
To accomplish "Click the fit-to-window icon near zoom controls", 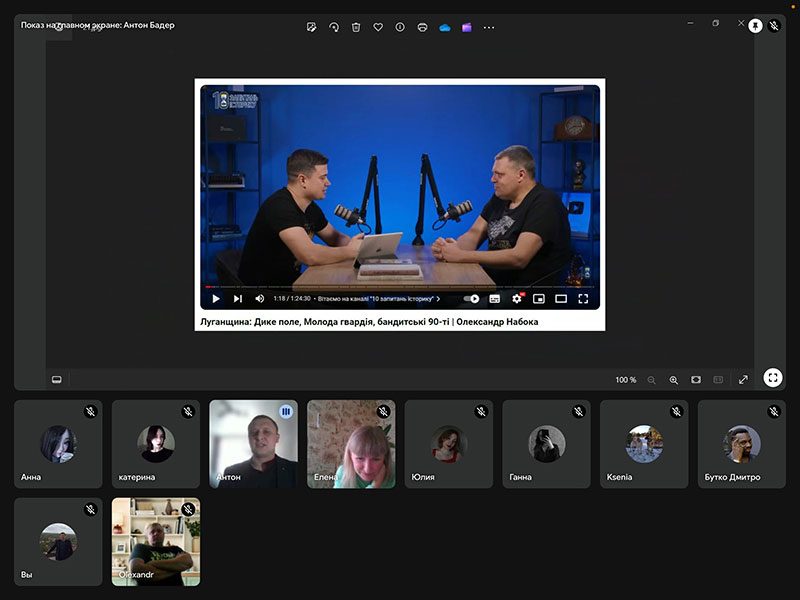I will pyautogui.click(x=696, y=380).
